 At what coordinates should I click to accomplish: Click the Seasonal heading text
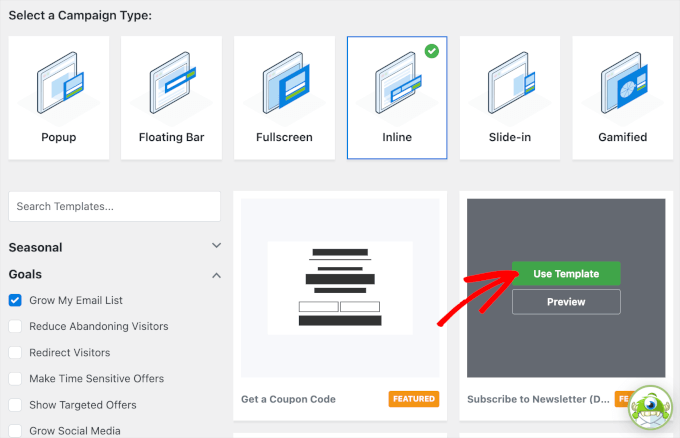click(x=36, y=247)
